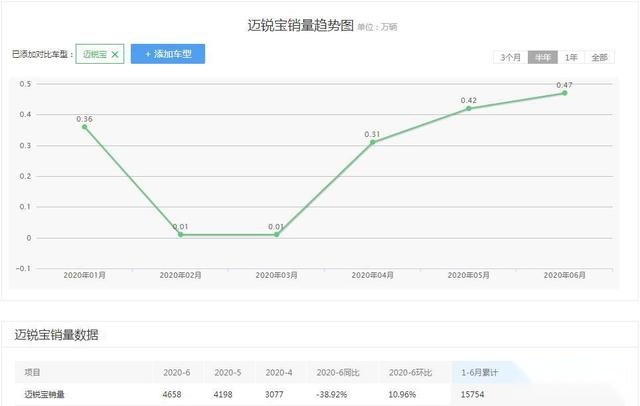
Task: Click the 2020年02月 axis label
Action: click(x=180, y=275)
